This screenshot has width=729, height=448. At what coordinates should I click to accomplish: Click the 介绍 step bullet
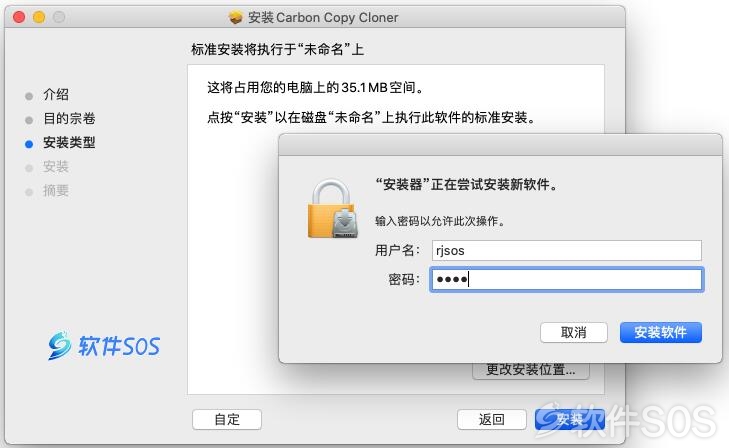[x=29, y=96]
